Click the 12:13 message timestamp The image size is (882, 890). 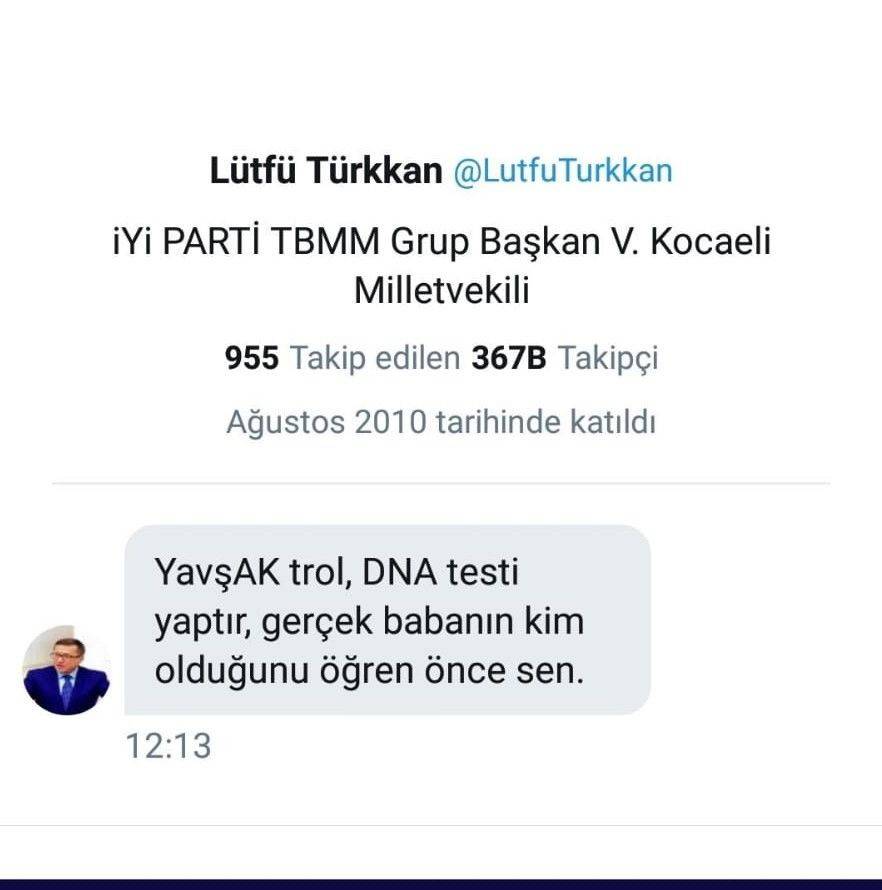click(168, 746)
